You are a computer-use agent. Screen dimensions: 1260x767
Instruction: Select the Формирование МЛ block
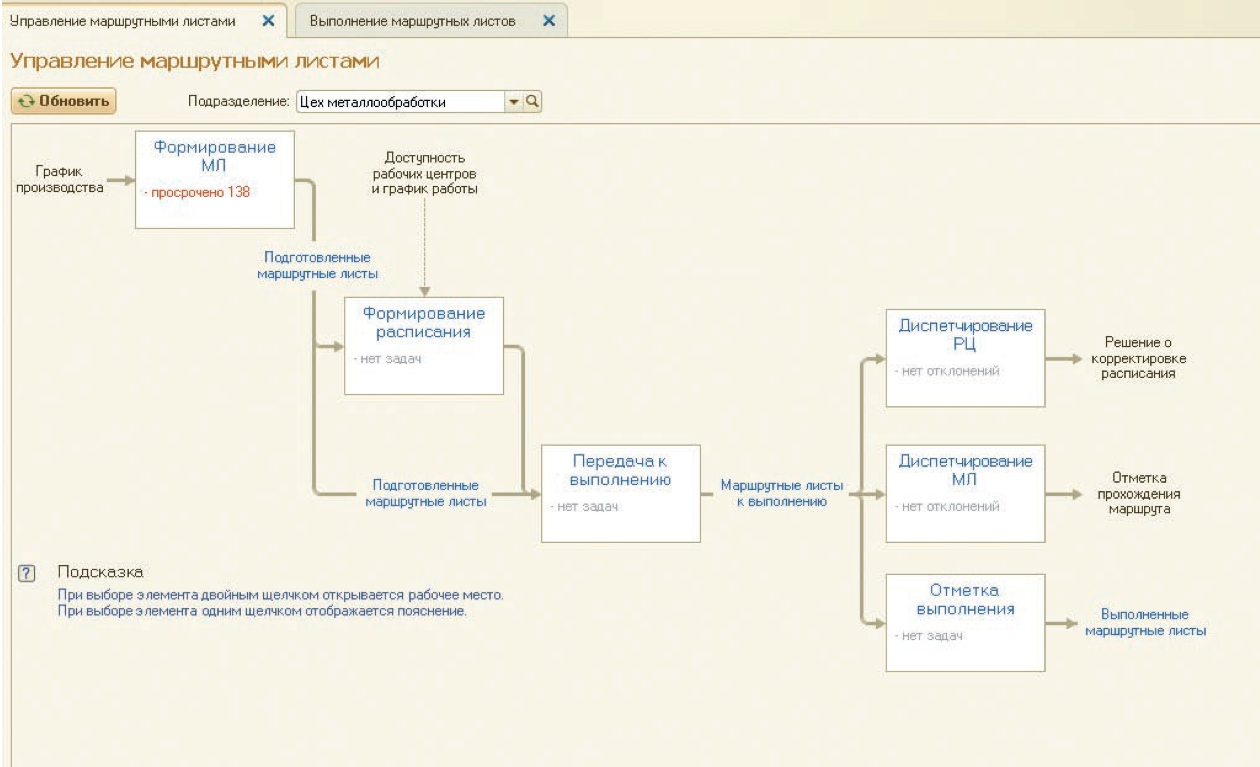[x=215, y=179]
